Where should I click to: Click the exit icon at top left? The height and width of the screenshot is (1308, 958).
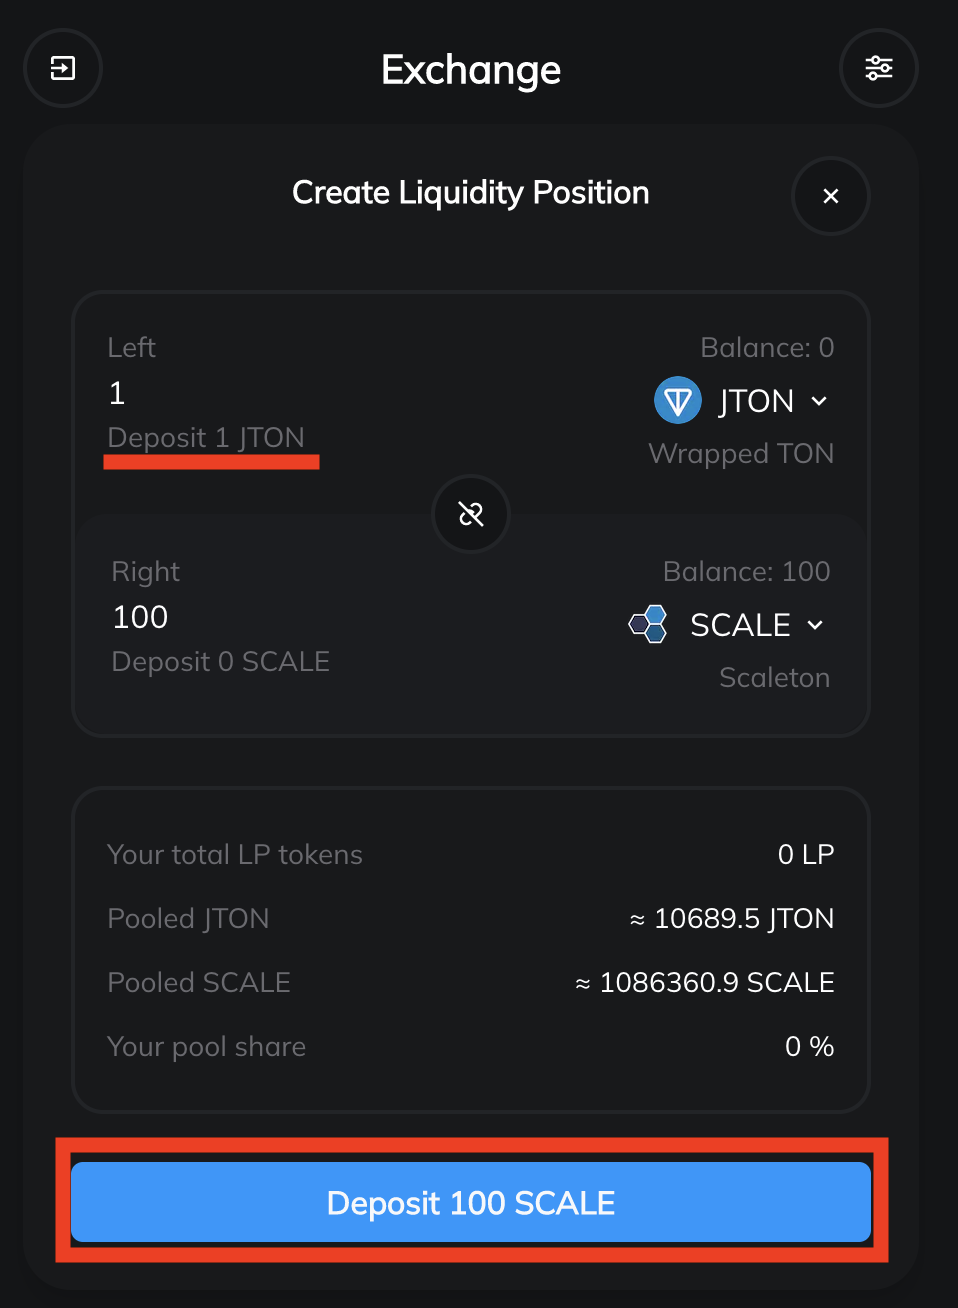tap(63, 68)
